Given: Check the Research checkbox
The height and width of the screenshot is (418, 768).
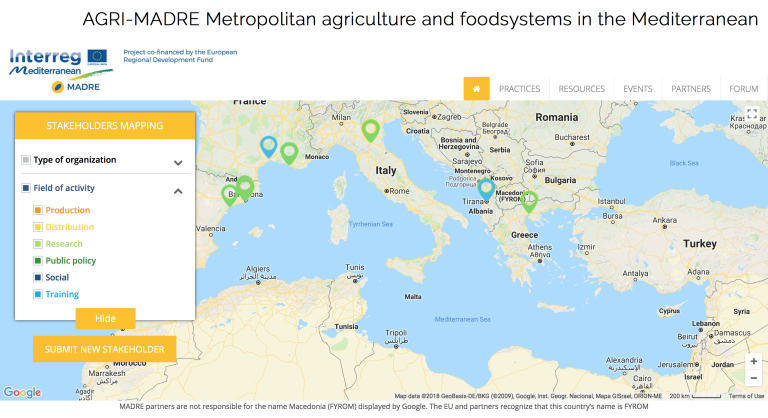Looking at the screenshot, I should click(38, 244).
